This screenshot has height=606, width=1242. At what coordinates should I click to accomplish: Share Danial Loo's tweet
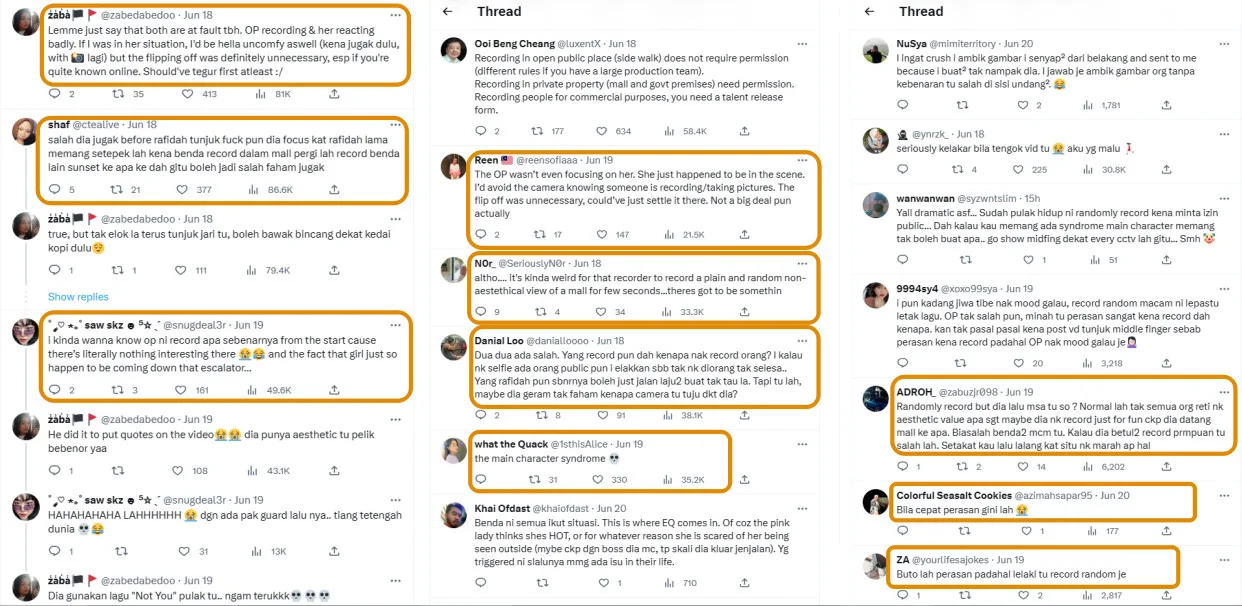click(x=743, y=415)
